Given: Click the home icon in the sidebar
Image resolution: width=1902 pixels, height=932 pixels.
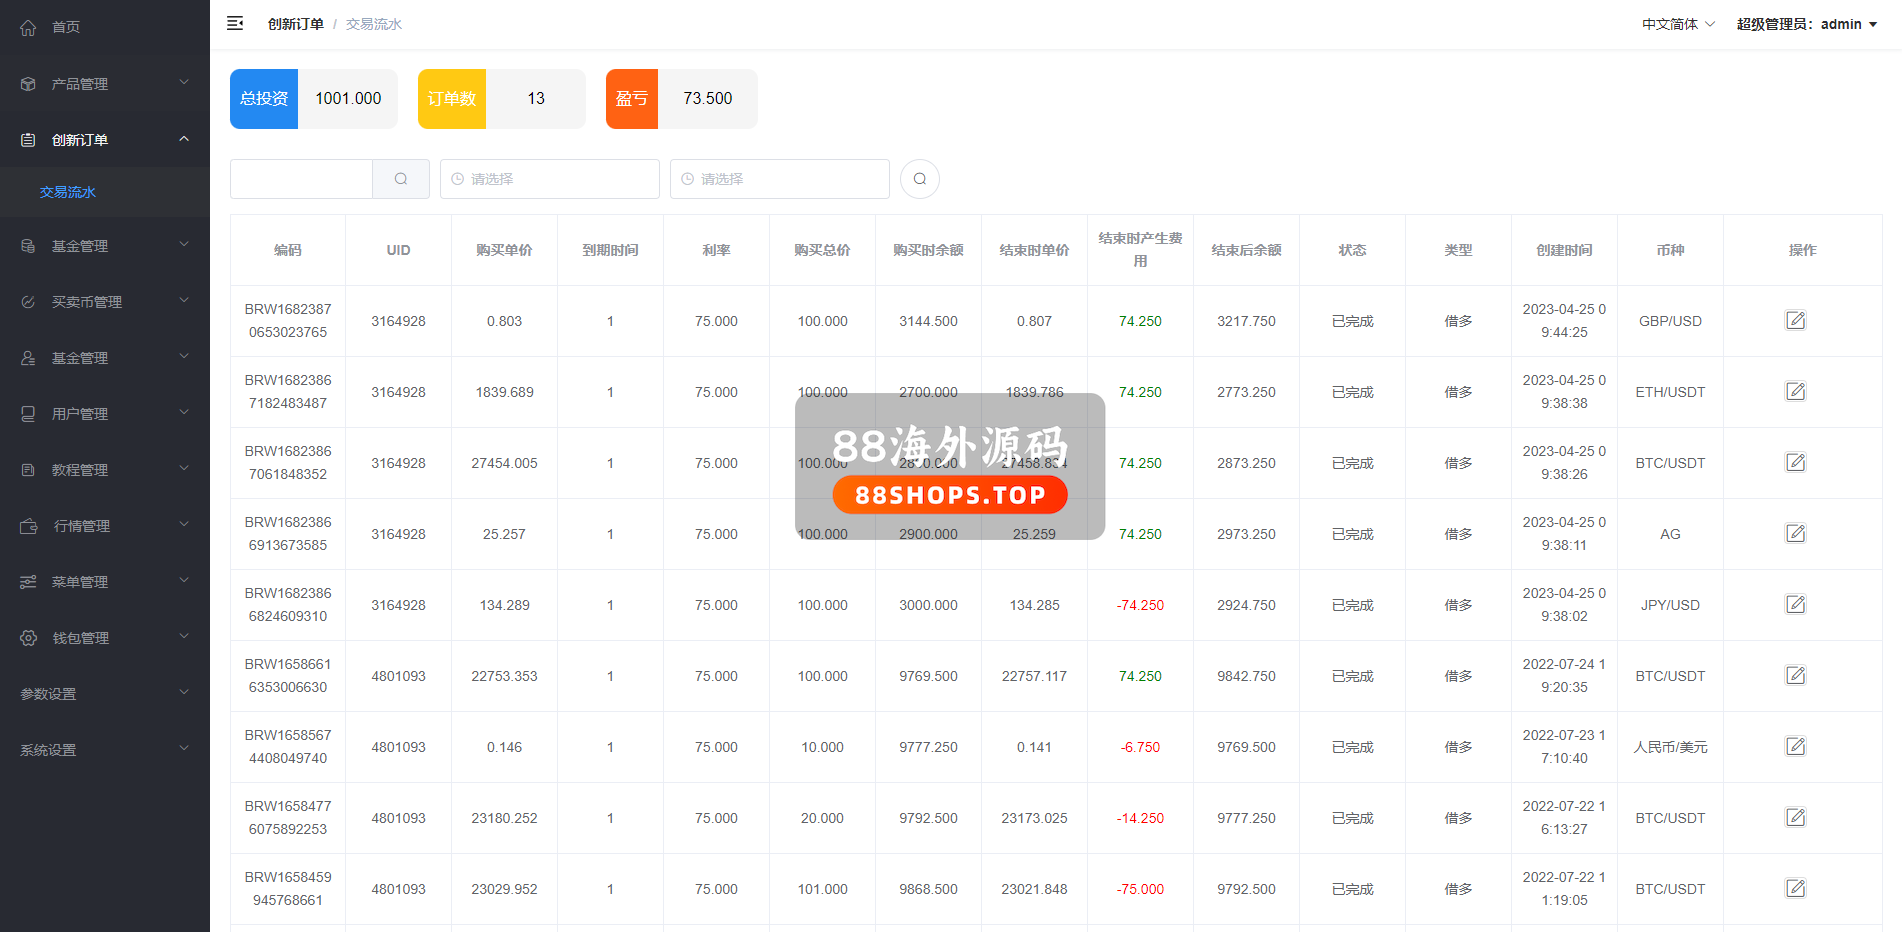Looking at the screenshot, I should pyautogui.click(x=28, y=28).
